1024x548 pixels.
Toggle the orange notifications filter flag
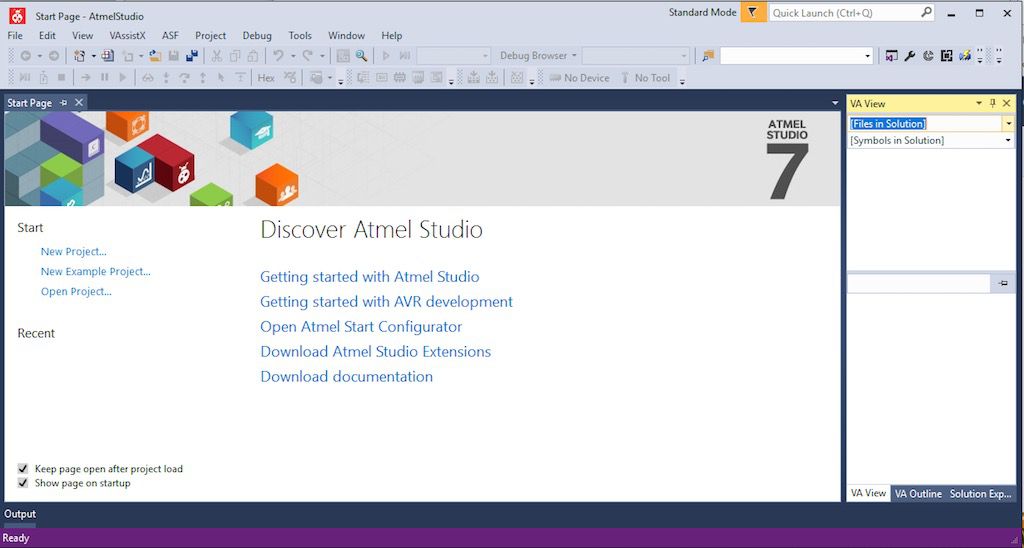[753, 12]
